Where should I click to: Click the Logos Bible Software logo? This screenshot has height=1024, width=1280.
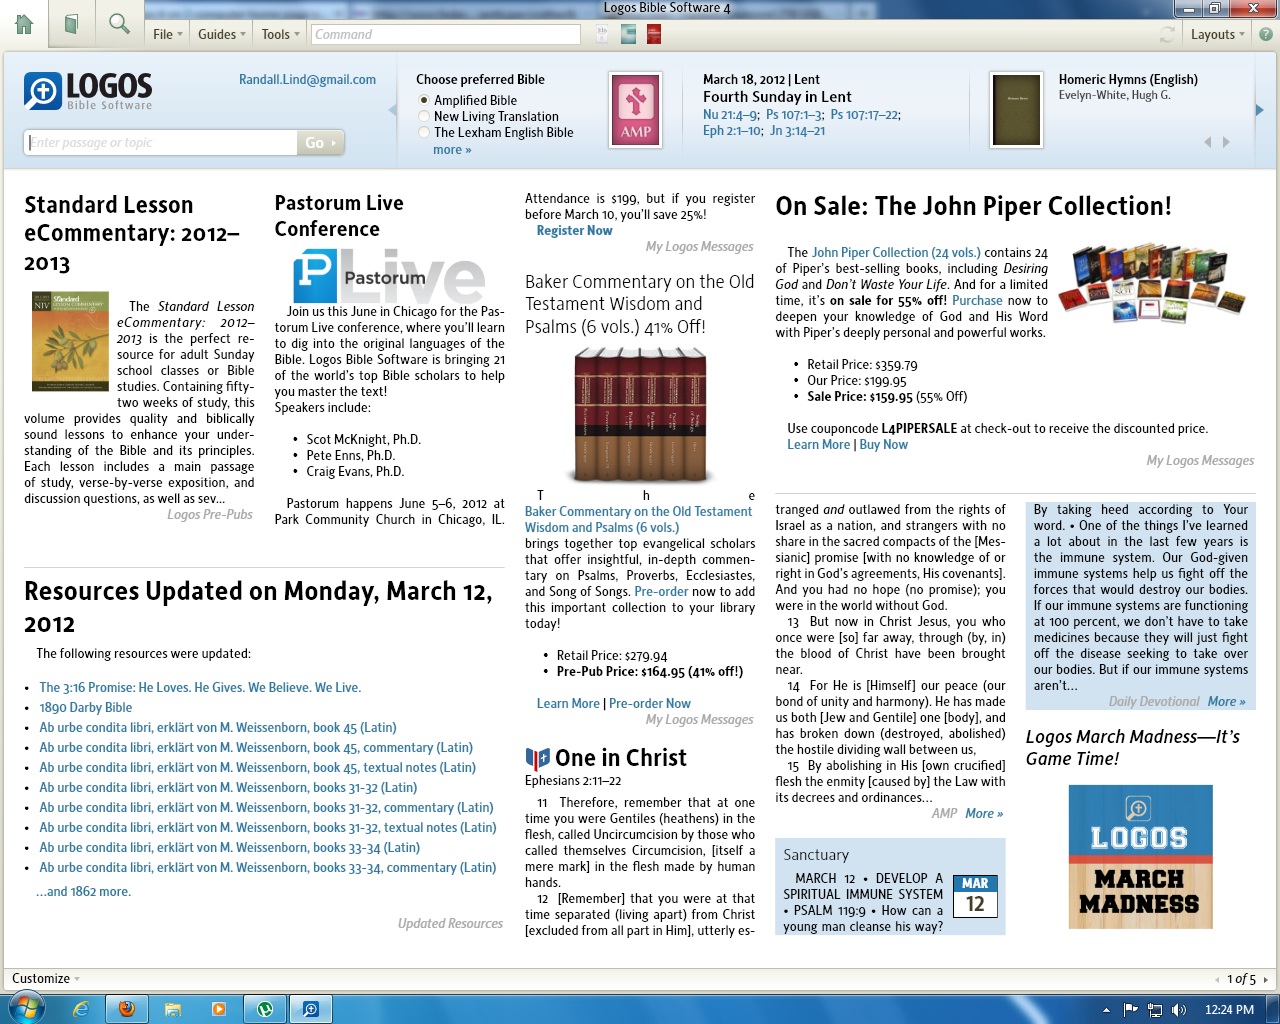pos(88,91)
